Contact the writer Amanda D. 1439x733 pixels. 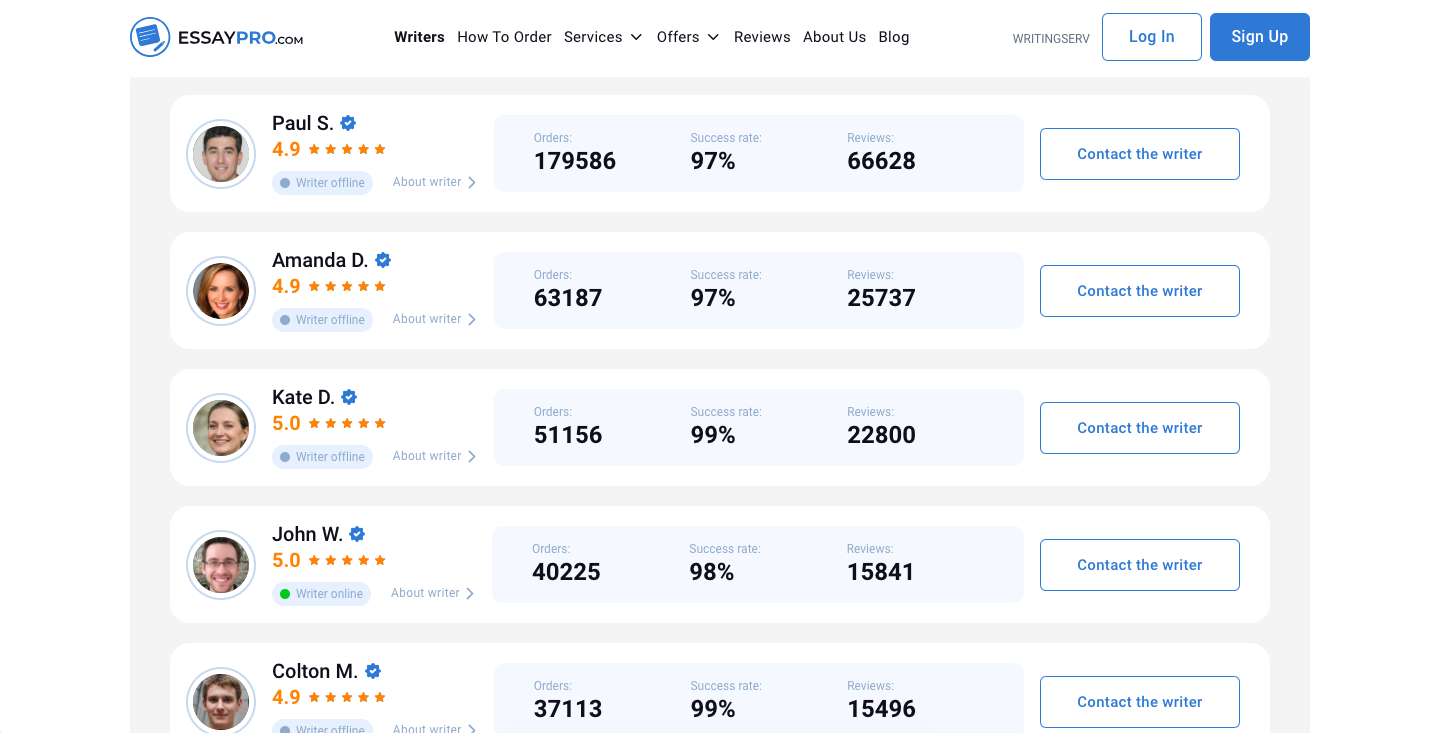click(x=1139, y=291)
